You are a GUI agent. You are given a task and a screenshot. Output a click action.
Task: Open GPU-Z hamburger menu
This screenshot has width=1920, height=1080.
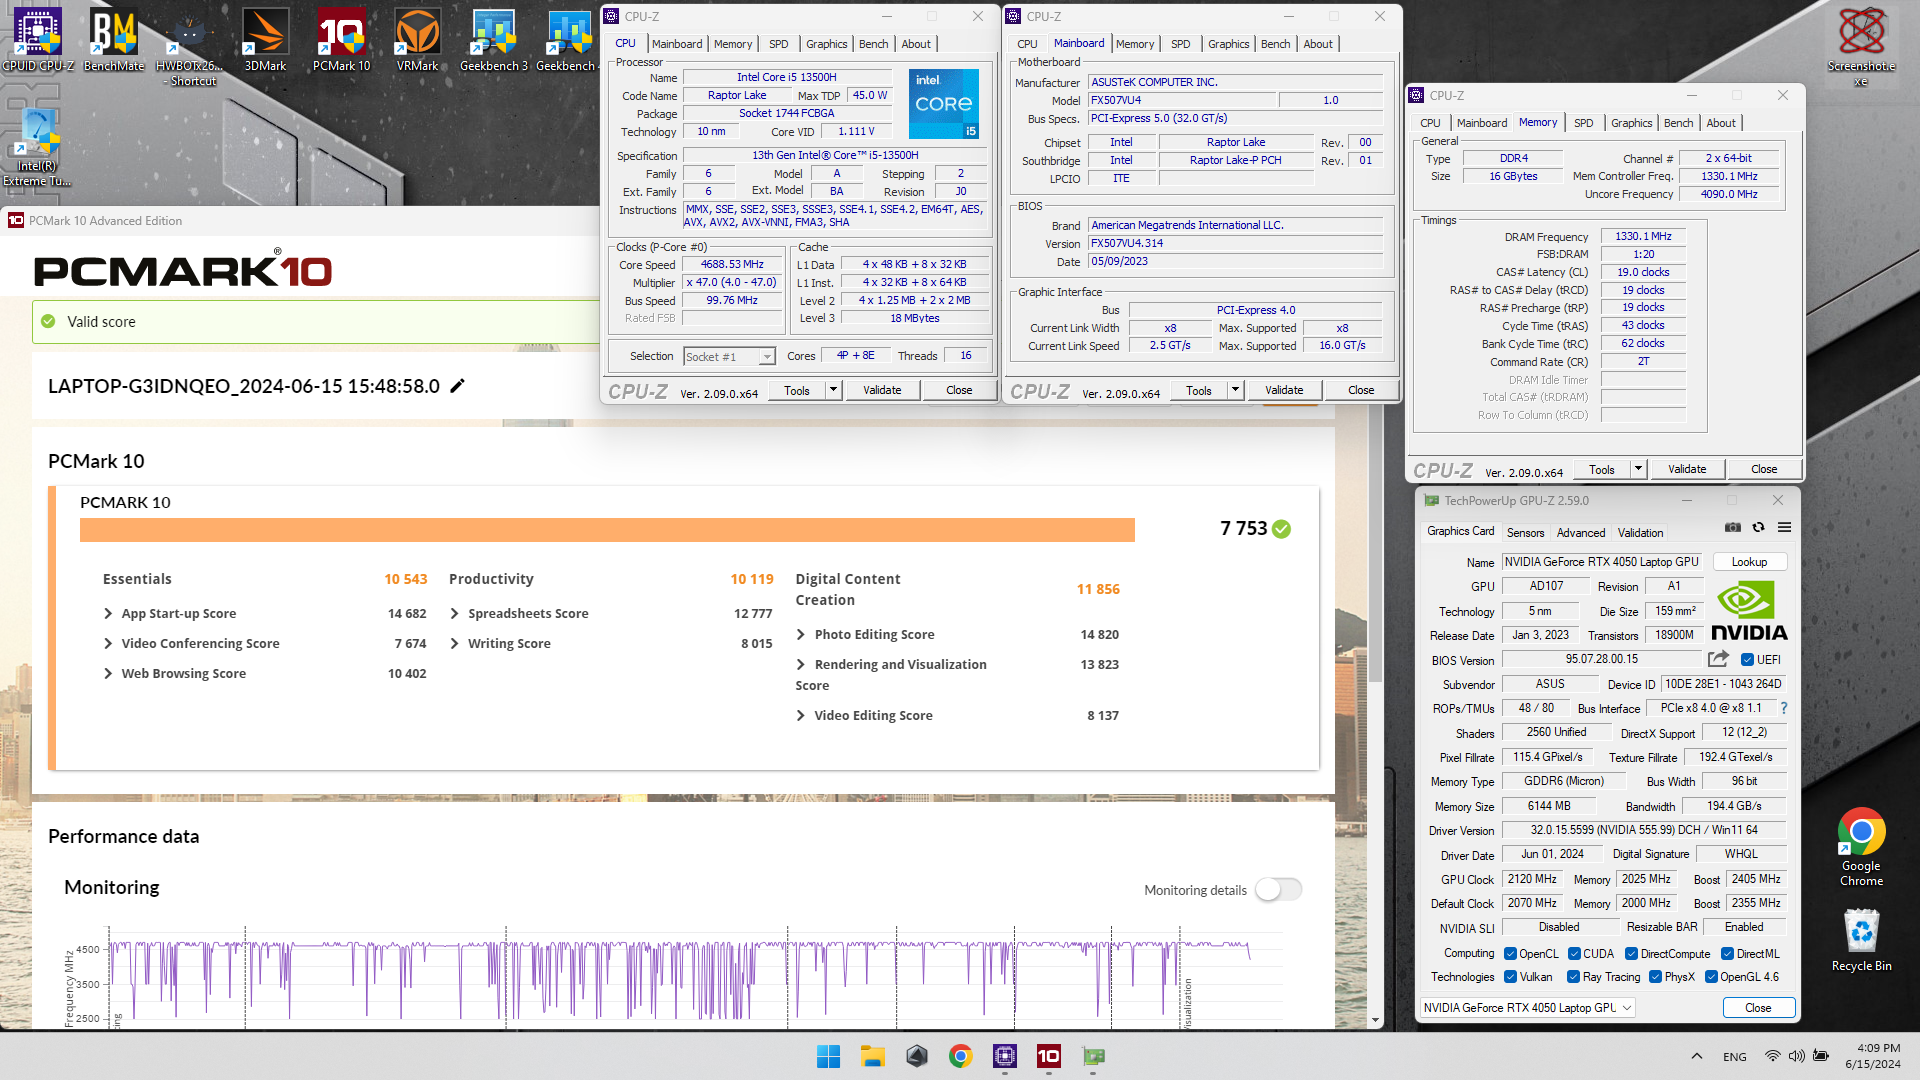pyautogui.click(x=1784, y=527)
